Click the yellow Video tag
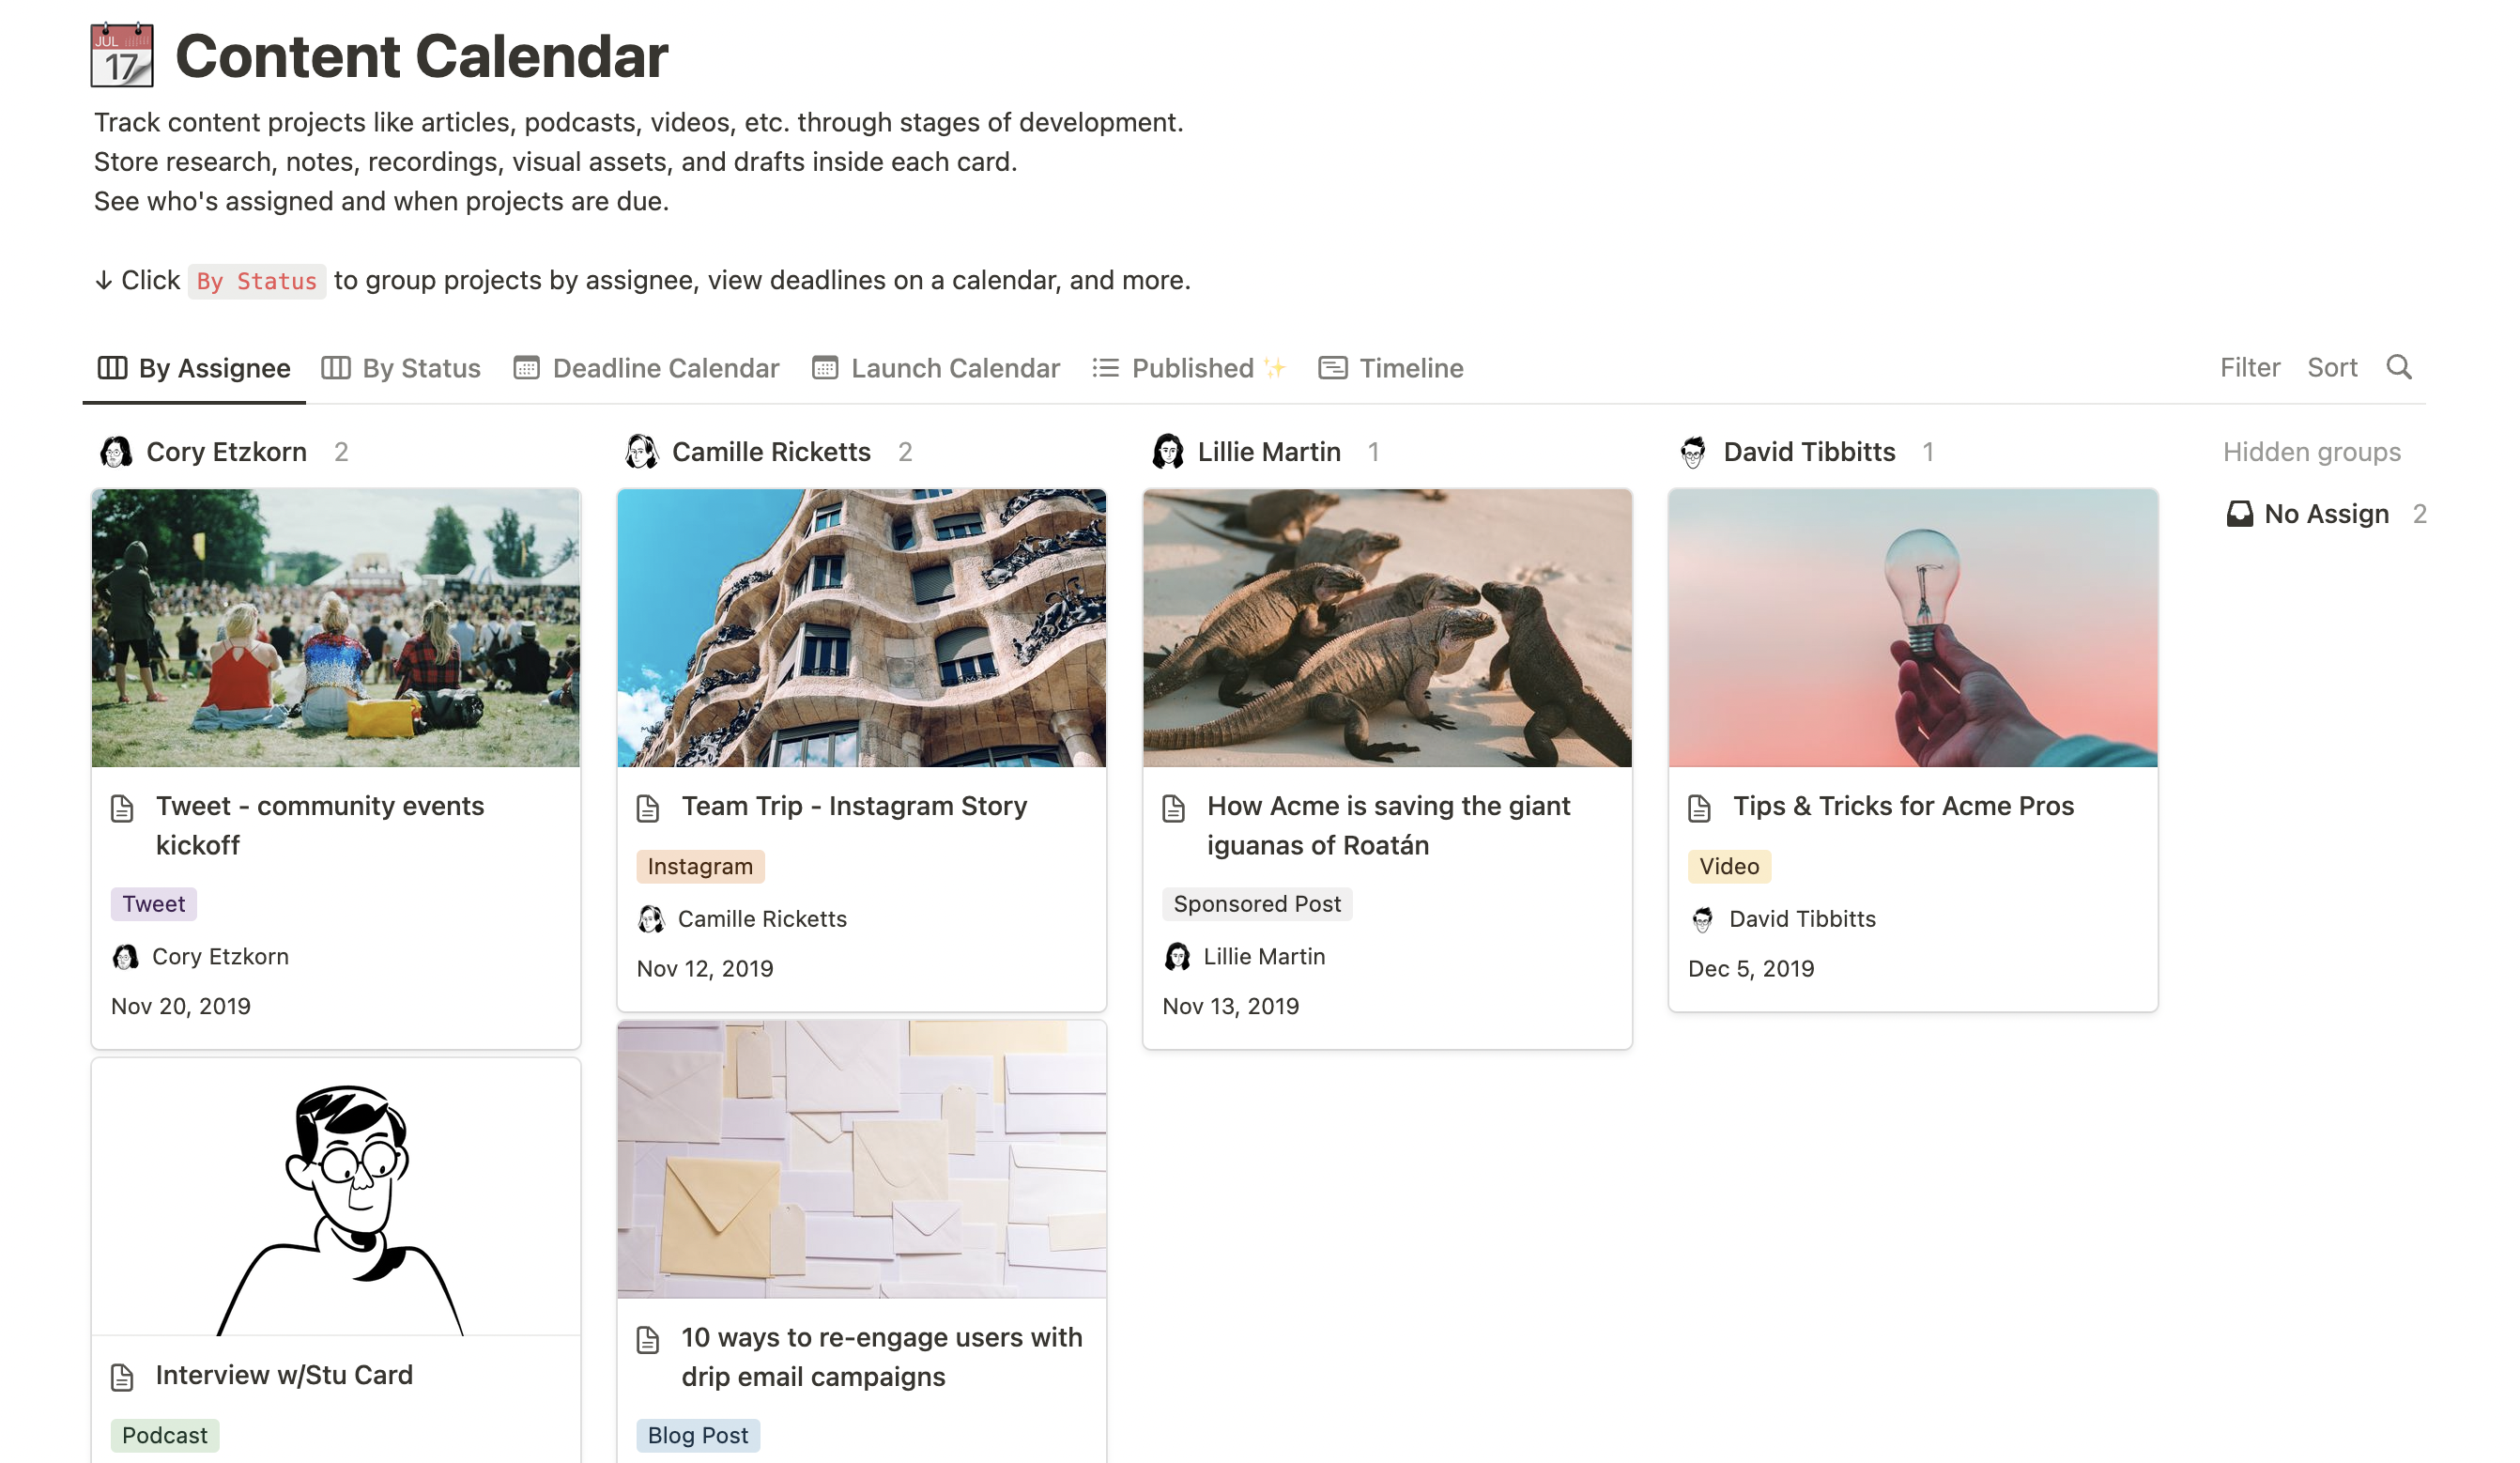2520x1463 pixels. 1728,866
